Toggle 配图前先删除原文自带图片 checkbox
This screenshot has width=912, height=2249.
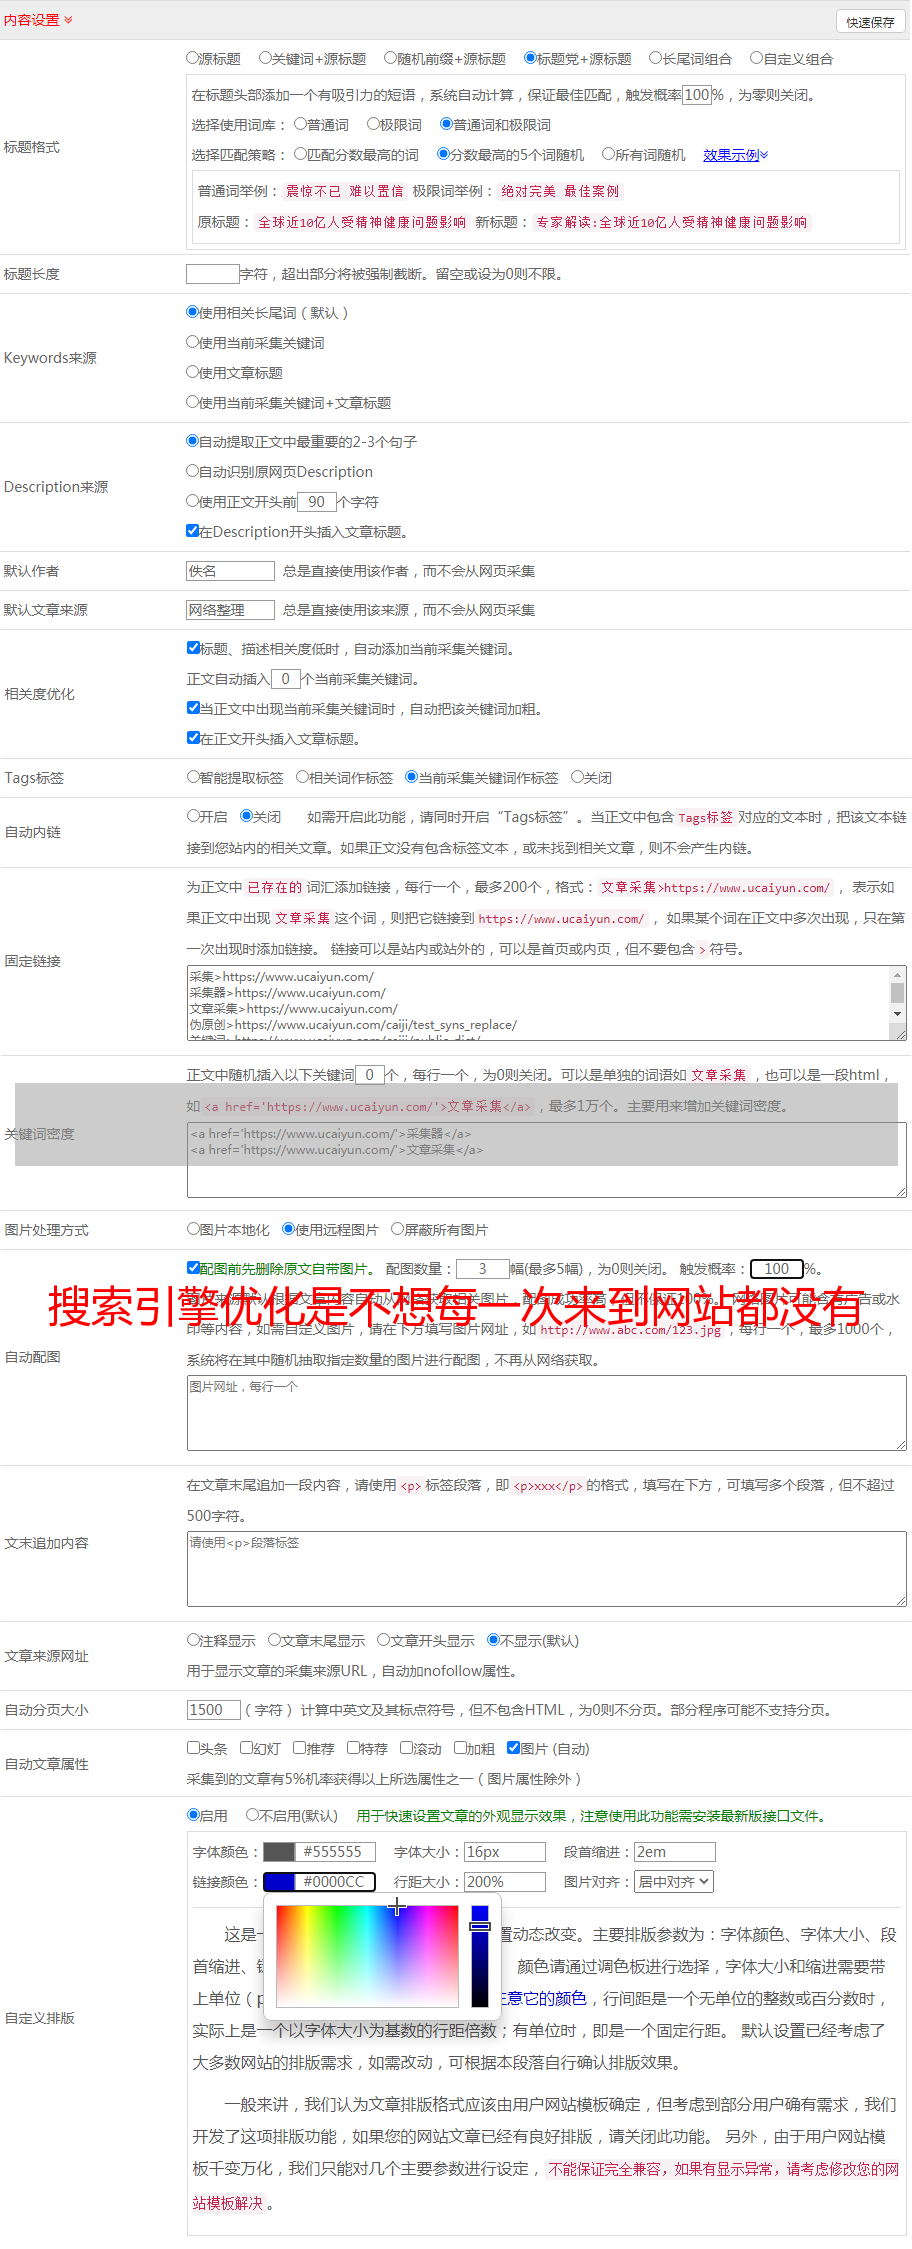[x=194, y=1268]
